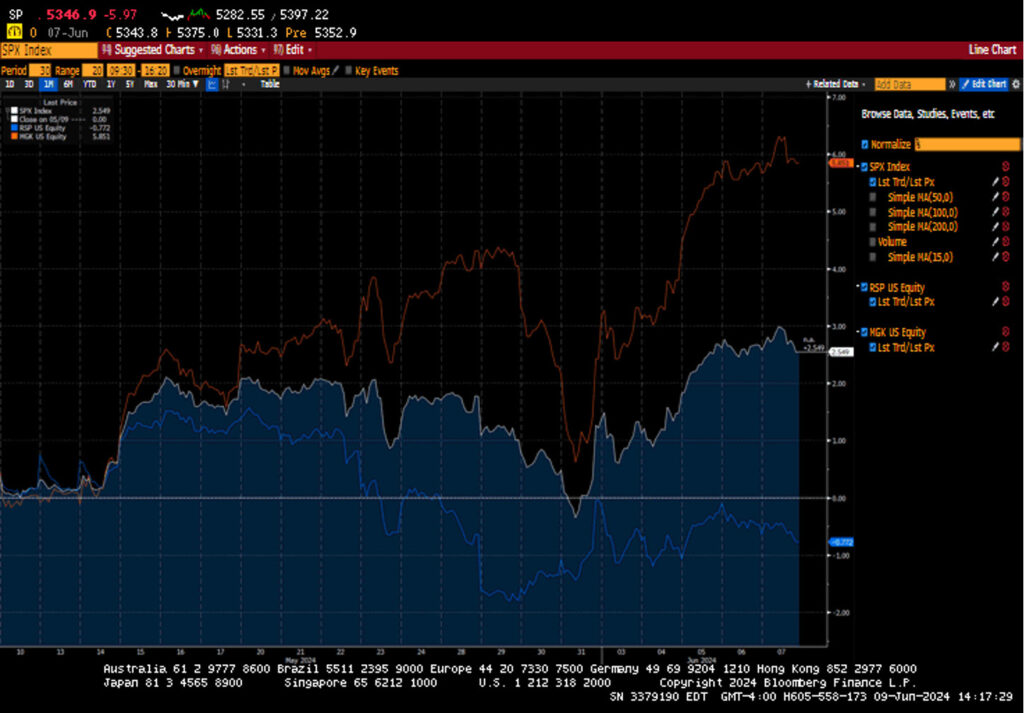Switch to the Table view
This screenshot has height=713, width=1024.
pyautogui.click(x=270, y=85)
